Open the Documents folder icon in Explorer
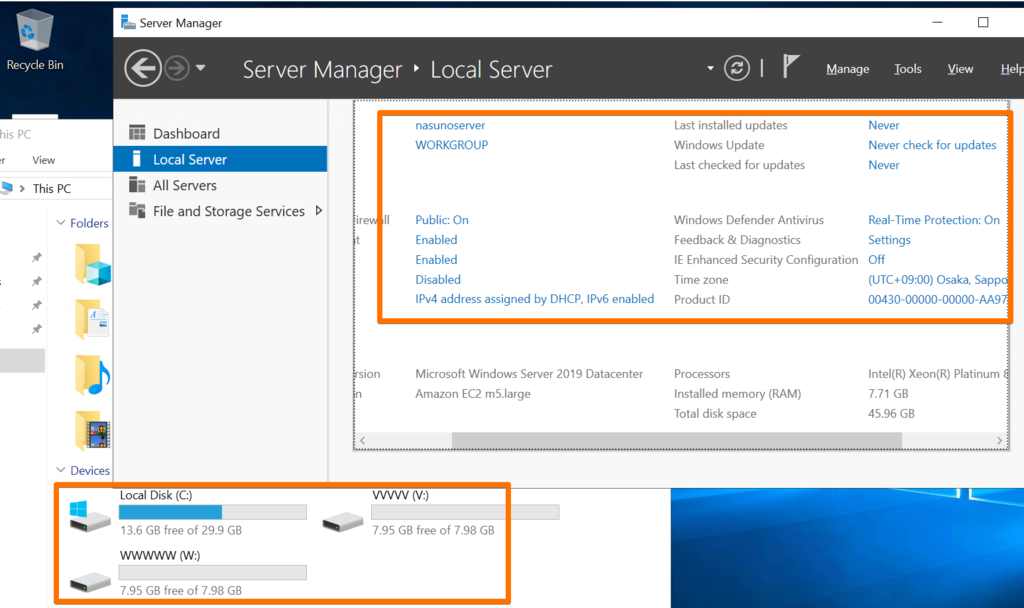Image resolution: width=1024 pixels, height=608 pixels. [x=92, y=319]
